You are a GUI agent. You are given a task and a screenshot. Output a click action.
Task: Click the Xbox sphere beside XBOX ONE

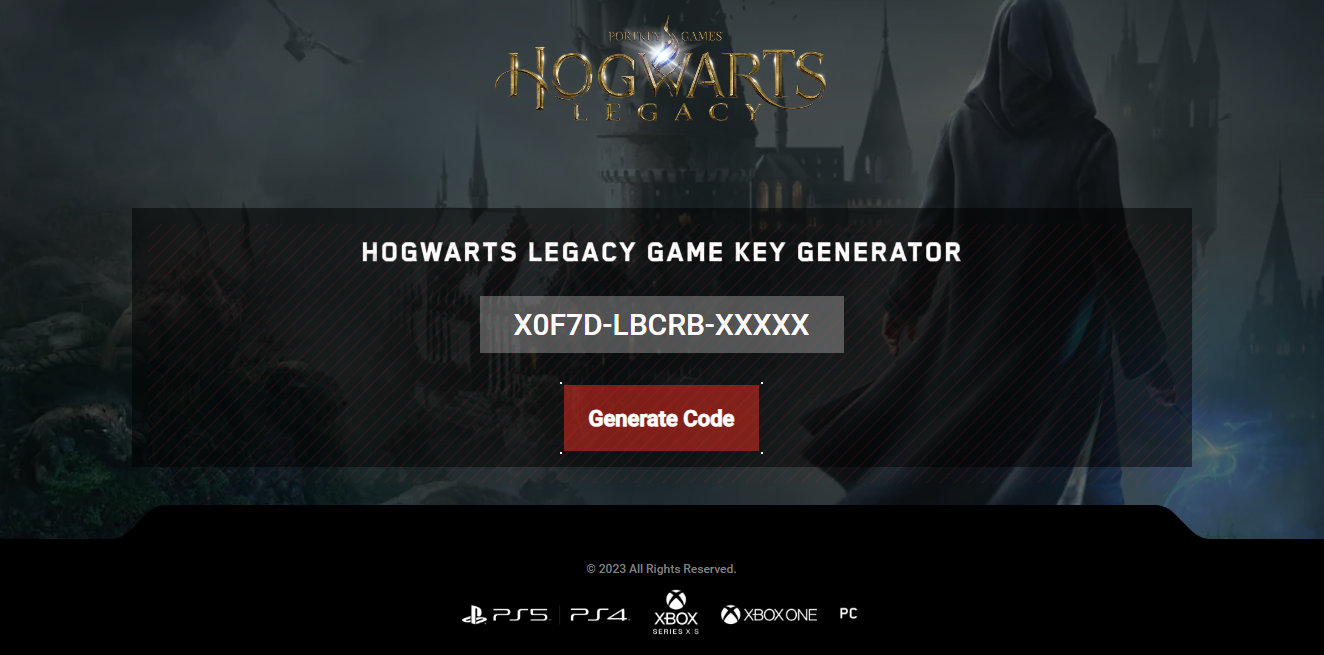[731, 615]
